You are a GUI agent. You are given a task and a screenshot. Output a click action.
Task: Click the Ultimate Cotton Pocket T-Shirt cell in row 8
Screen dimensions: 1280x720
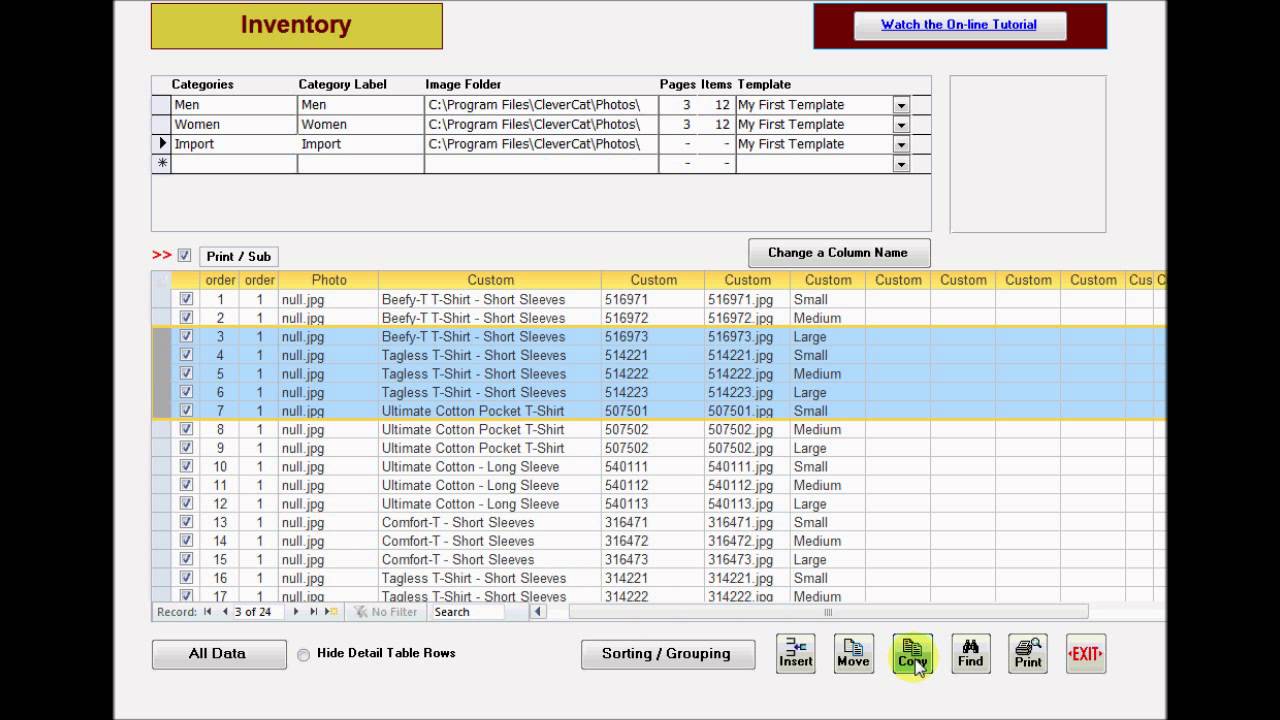489,429
